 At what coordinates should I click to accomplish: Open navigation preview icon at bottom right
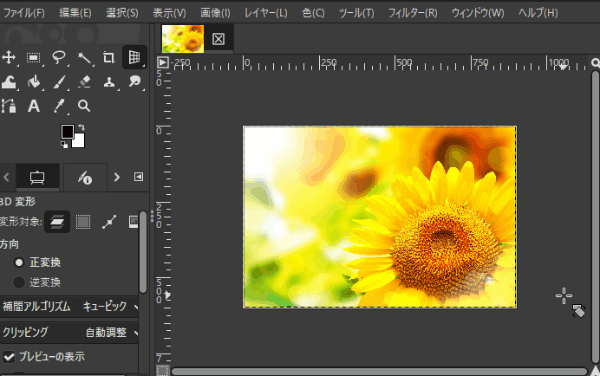[595, 371]
